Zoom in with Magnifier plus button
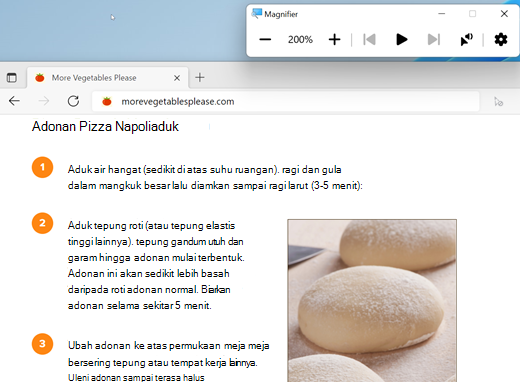Screen dimensions: 520x382 [334, 40]
